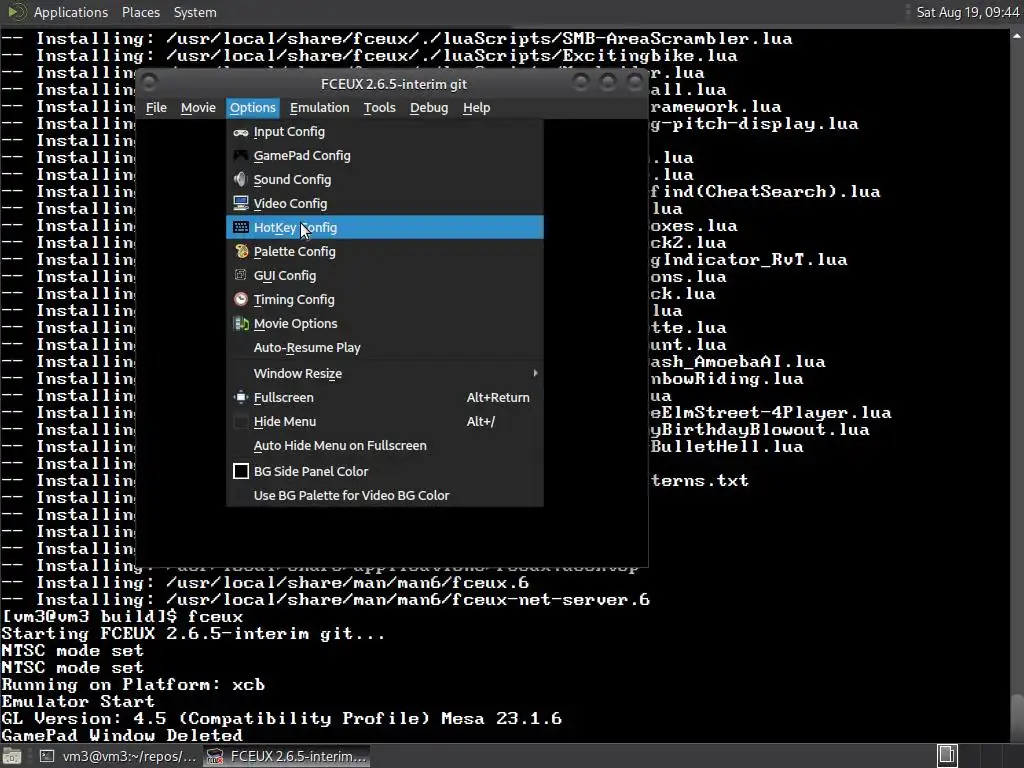Open the Places panel menu
1024x768 pixels.
[x=140, y=12]
